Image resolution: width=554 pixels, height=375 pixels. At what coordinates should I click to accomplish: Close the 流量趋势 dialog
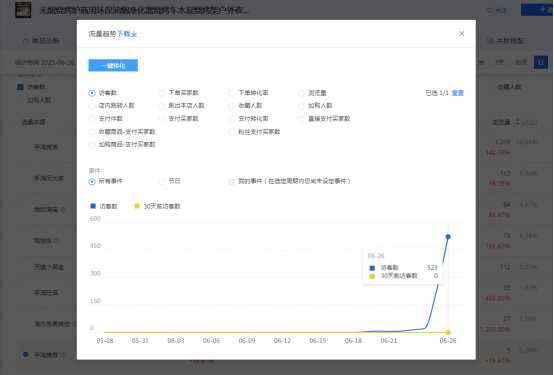(x=461, y=34)
